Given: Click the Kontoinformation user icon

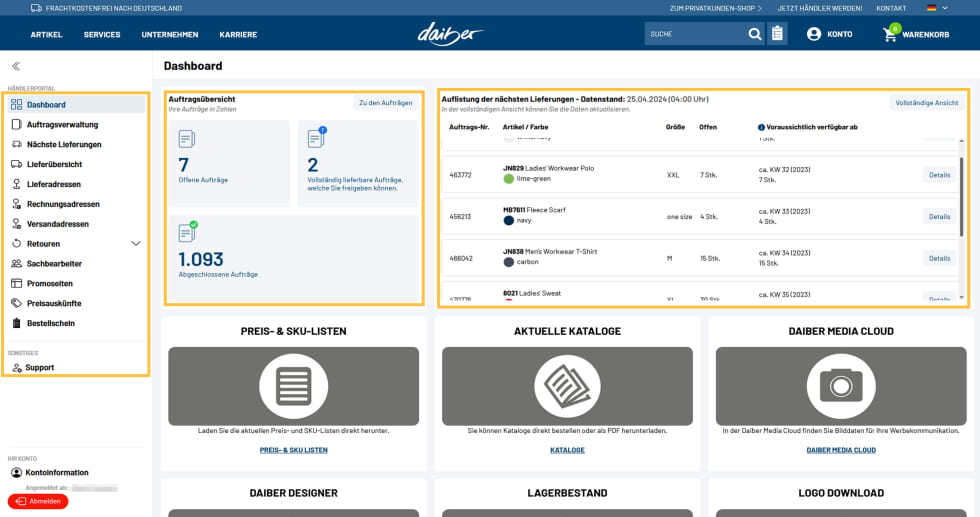Looking at the screenshot, I should (x=16, y=473).
